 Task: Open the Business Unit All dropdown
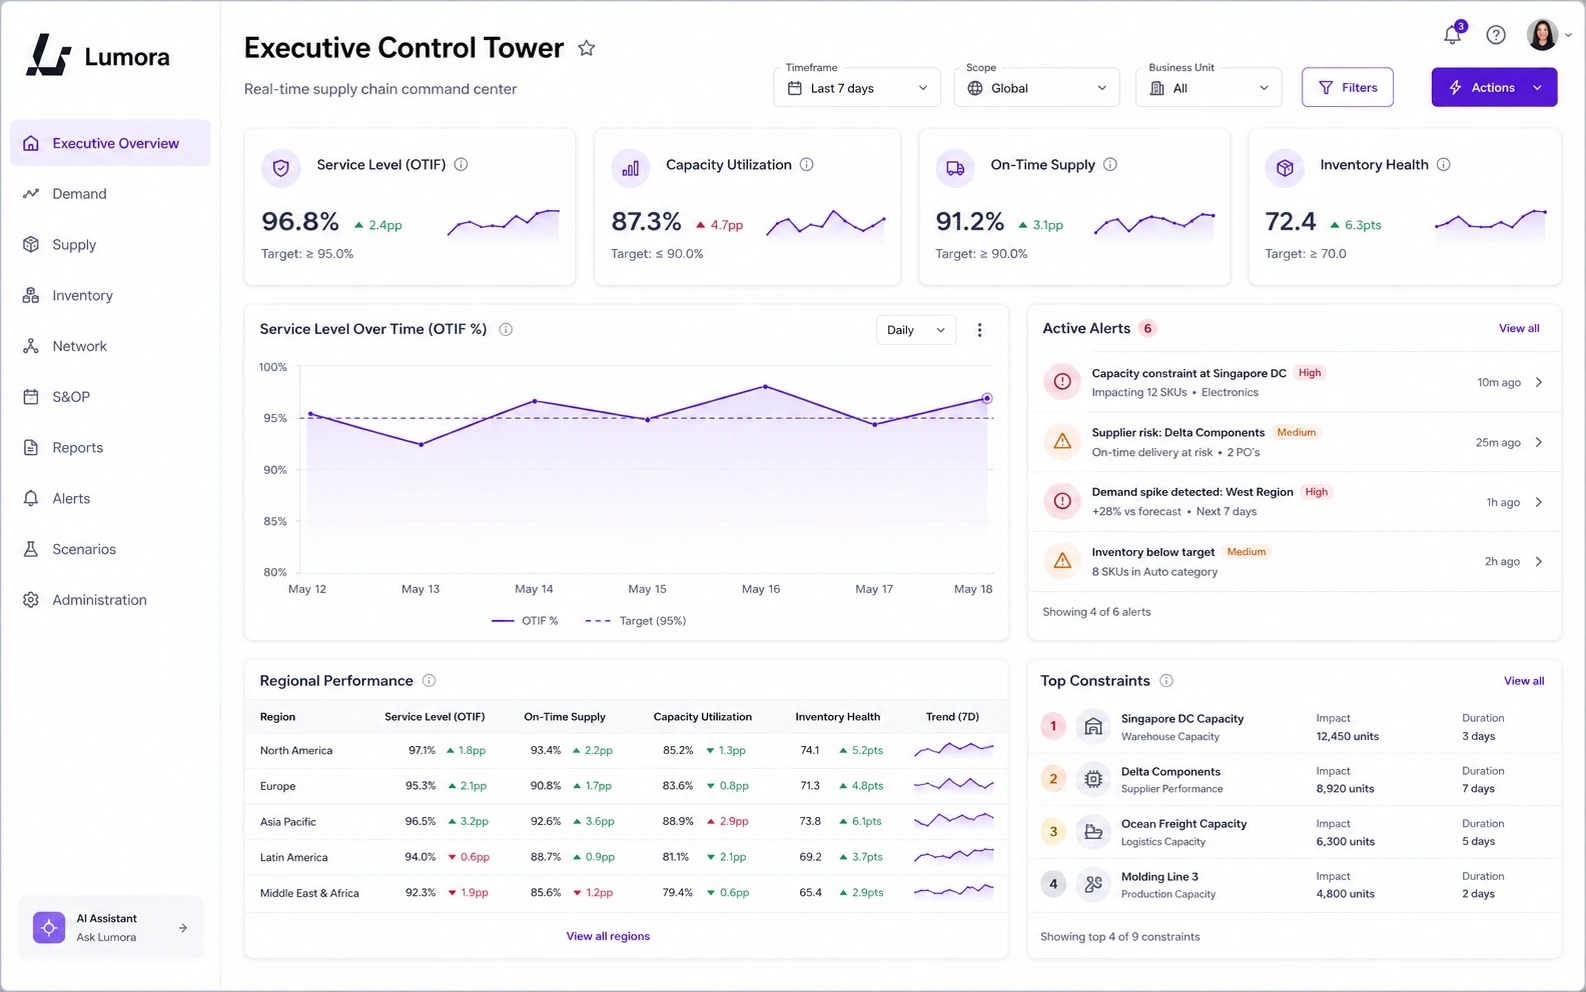(x=1209, y=88)
